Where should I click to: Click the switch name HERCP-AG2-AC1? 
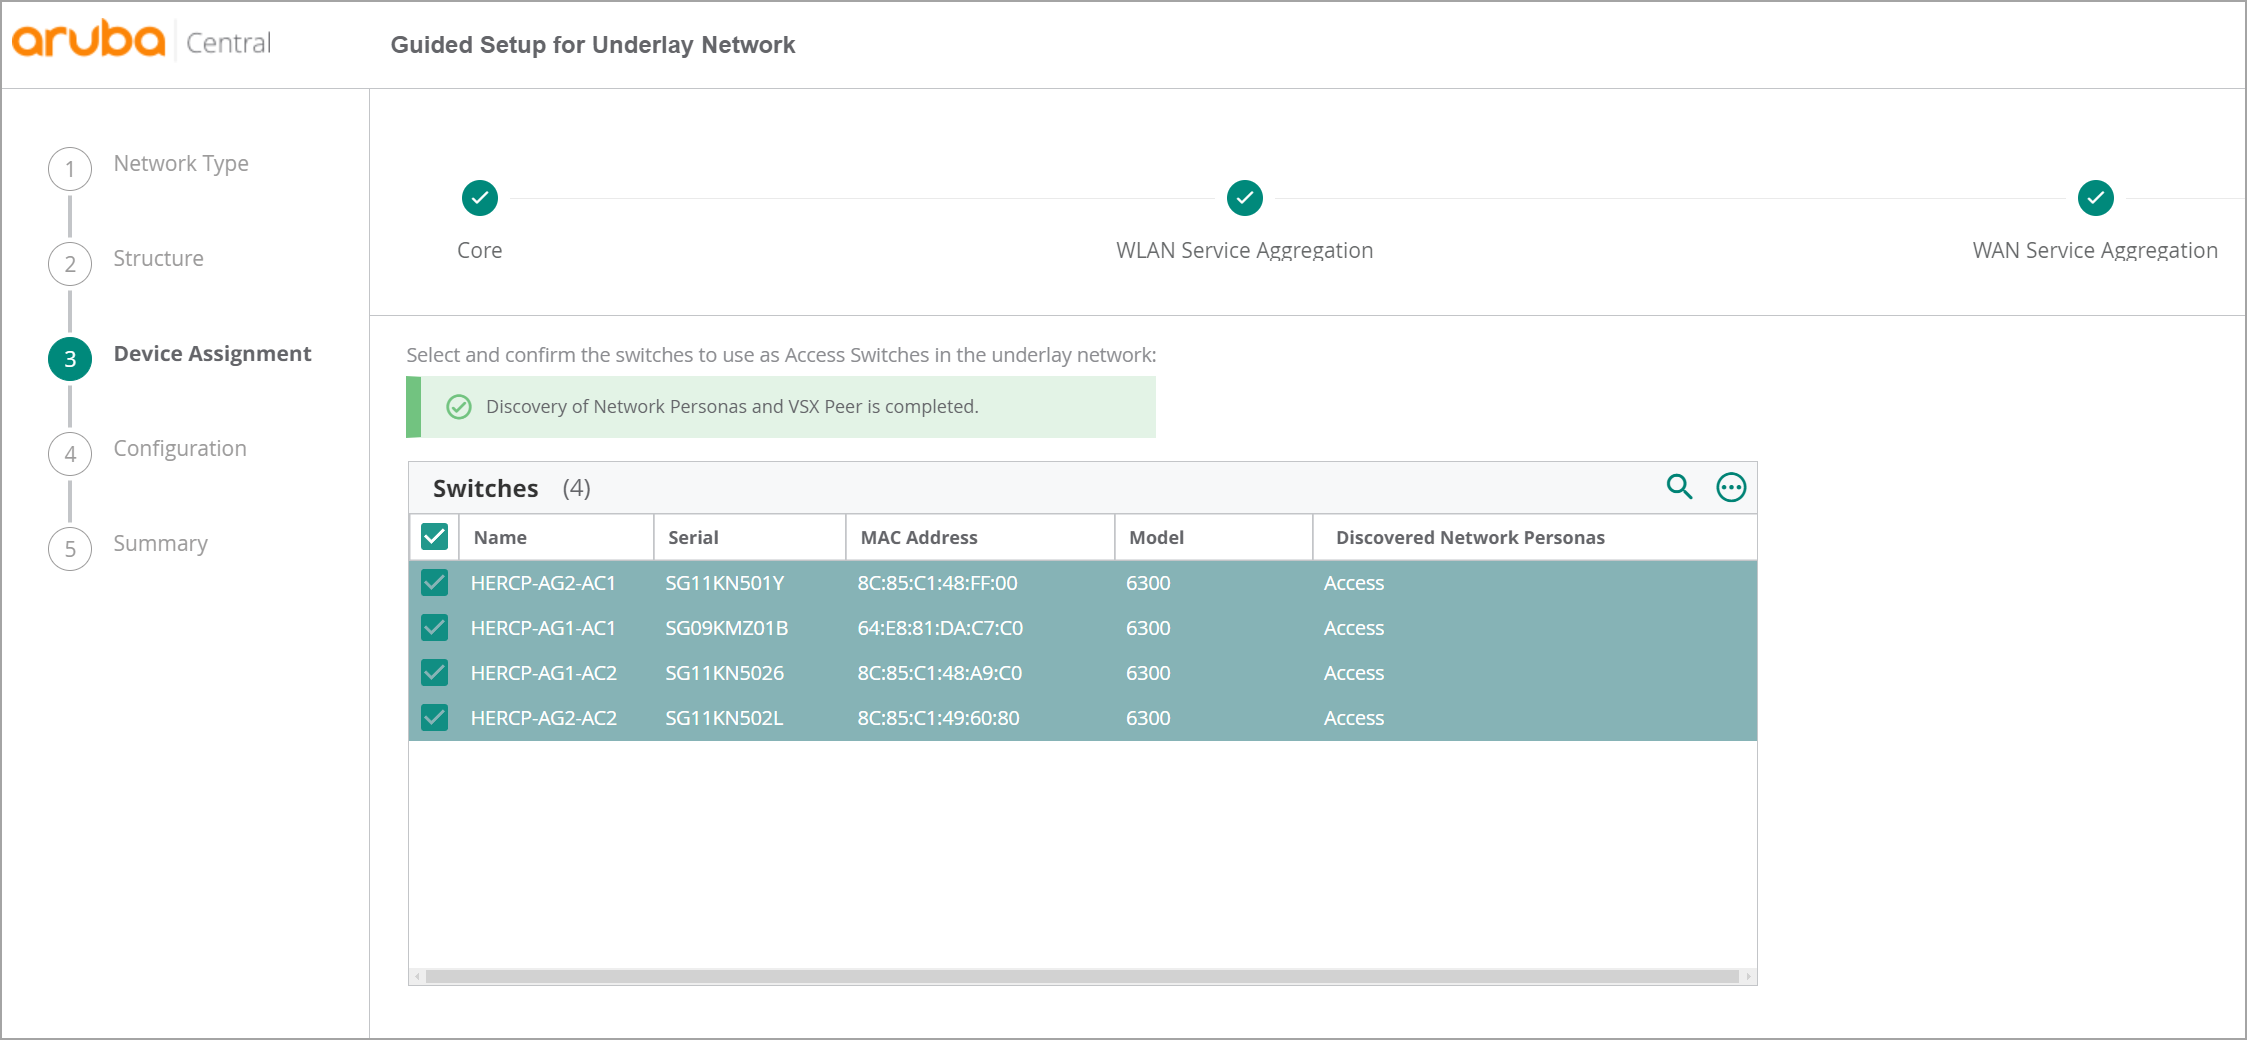pyautogui.click(x=543, y=583)
